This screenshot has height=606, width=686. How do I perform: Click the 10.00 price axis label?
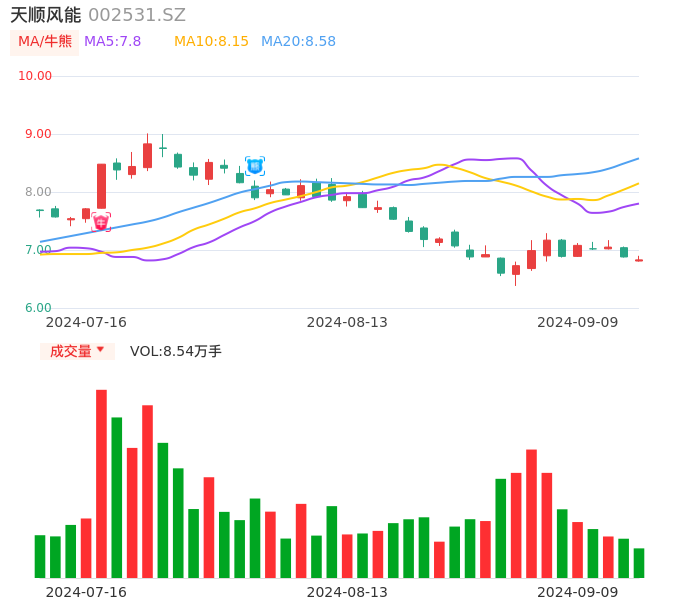point(35,76)
